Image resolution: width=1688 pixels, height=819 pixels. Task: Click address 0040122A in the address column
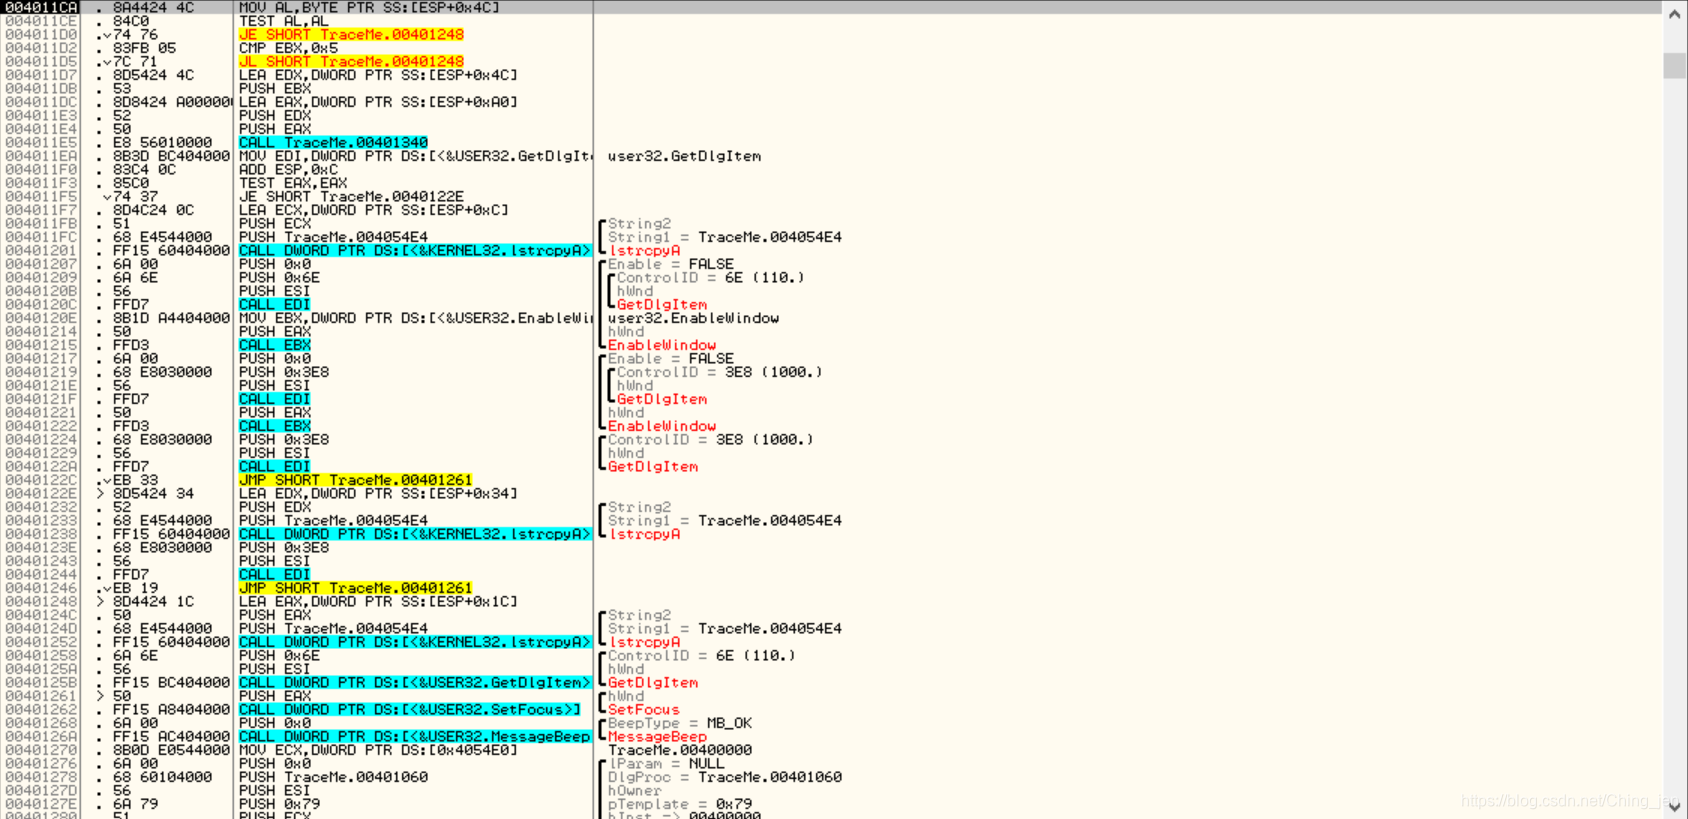click(x=40, y=466)
